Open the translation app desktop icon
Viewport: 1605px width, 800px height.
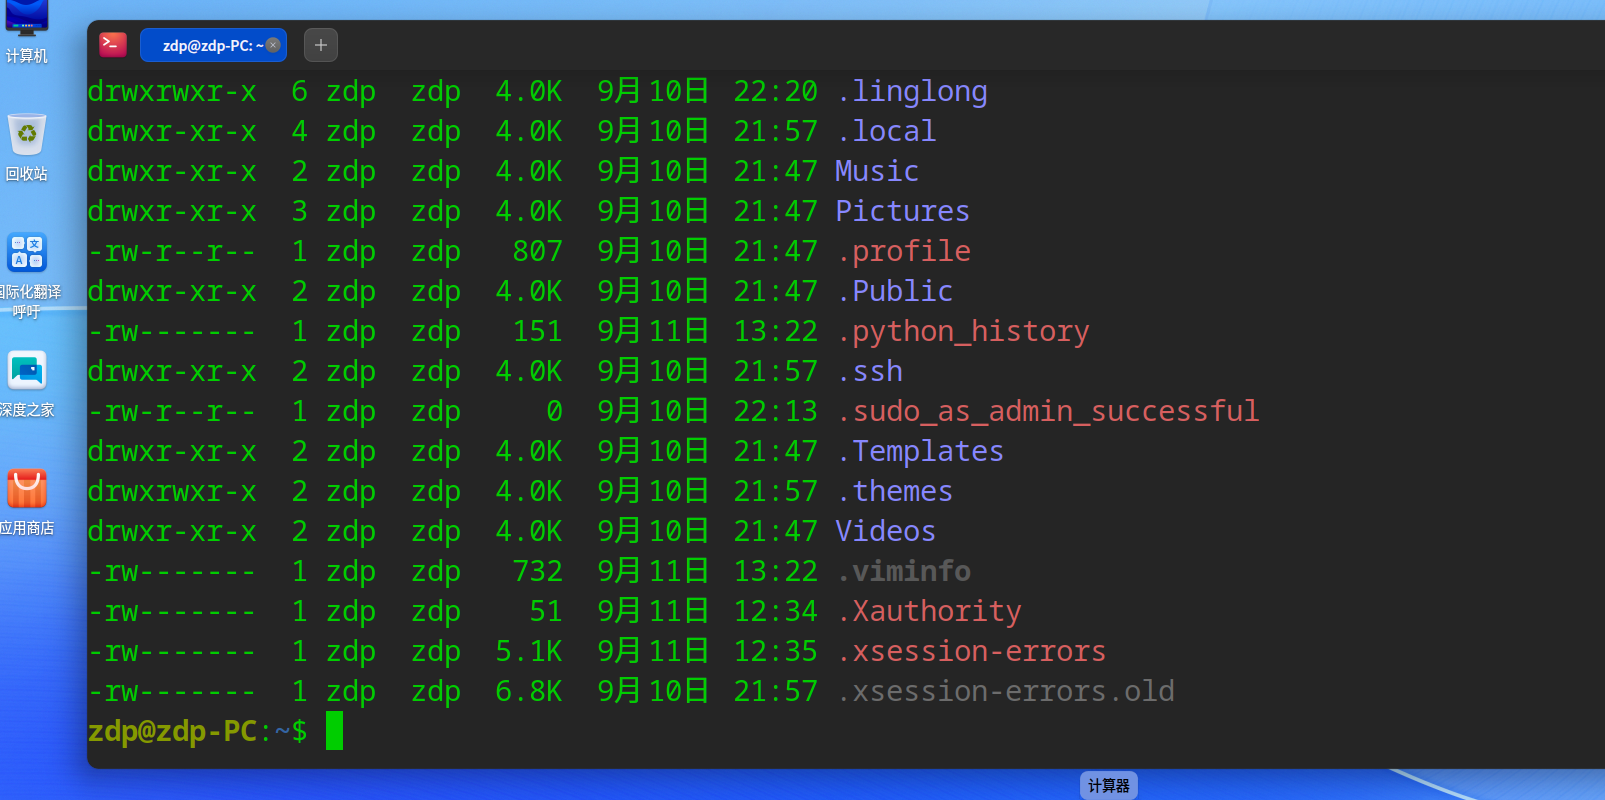click(x=27, y=276)
